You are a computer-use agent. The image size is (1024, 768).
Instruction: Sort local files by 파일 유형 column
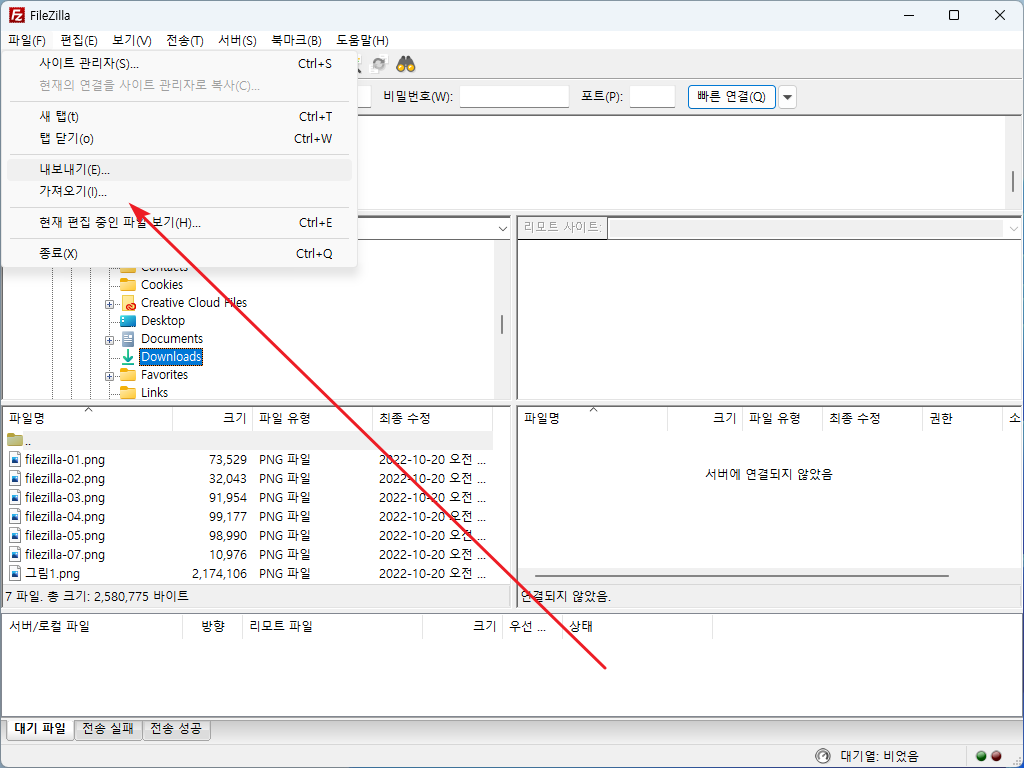(x=312, y=419)
